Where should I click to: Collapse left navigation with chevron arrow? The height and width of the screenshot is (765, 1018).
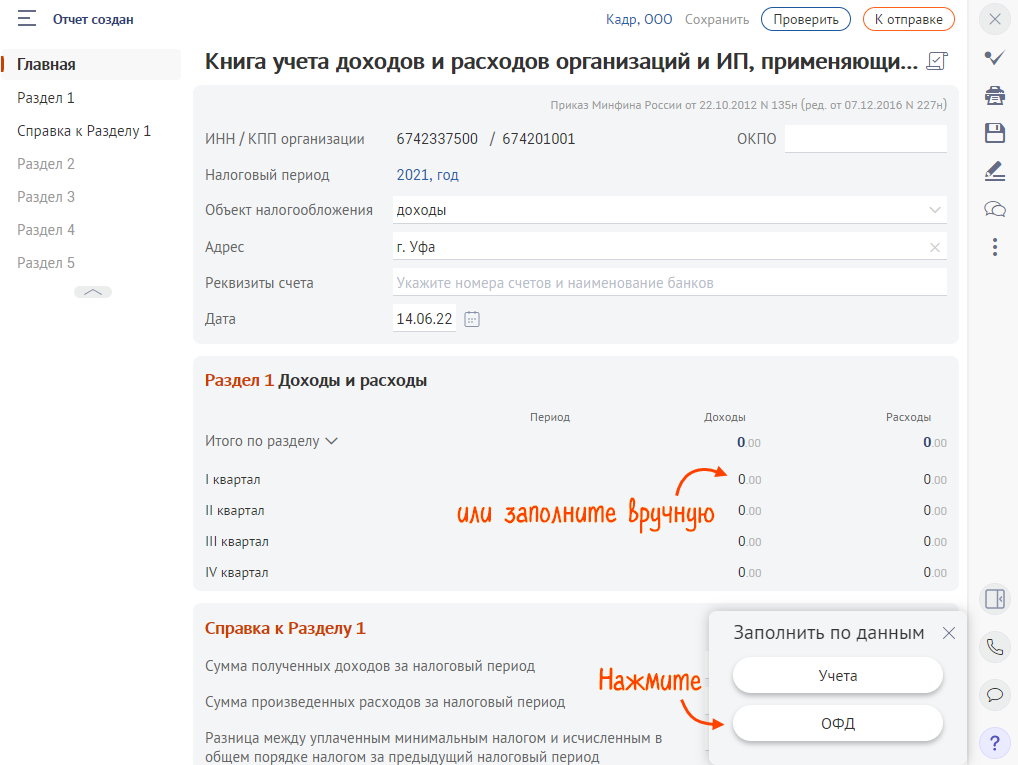[x=92, y=291]
